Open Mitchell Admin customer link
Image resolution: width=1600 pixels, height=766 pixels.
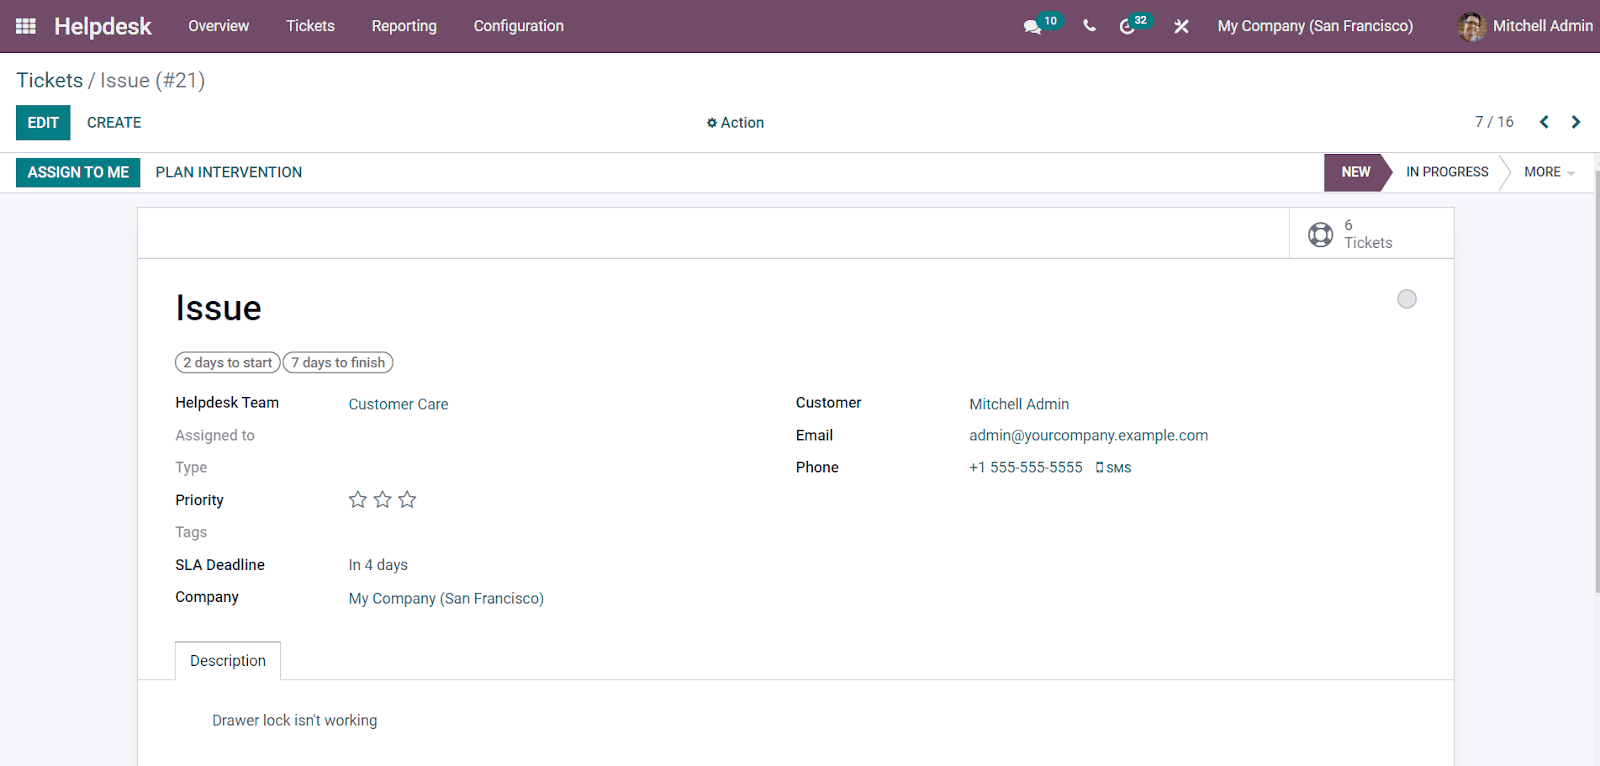tap(1019, 404)
